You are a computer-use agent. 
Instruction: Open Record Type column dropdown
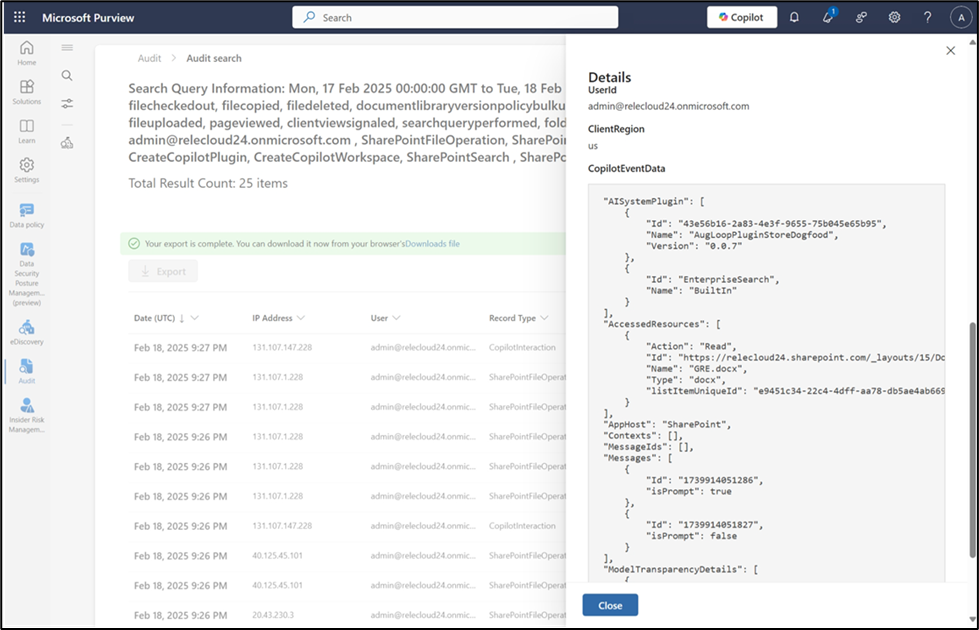(544, 318)
